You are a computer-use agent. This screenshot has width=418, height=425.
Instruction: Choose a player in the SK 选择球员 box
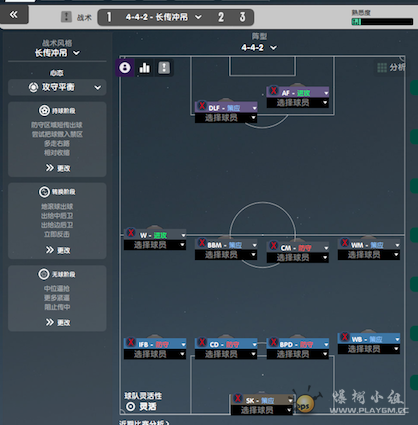point(262,410)
